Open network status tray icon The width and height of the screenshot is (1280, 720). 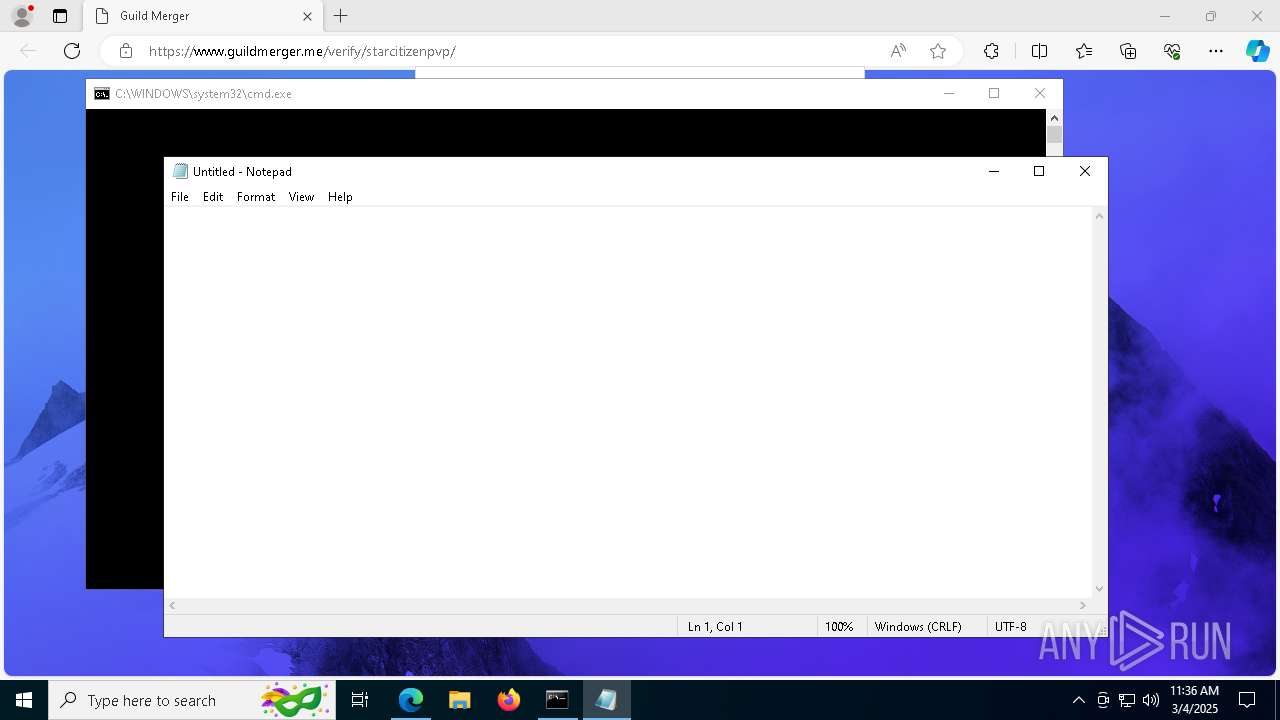pos(1127,700)
